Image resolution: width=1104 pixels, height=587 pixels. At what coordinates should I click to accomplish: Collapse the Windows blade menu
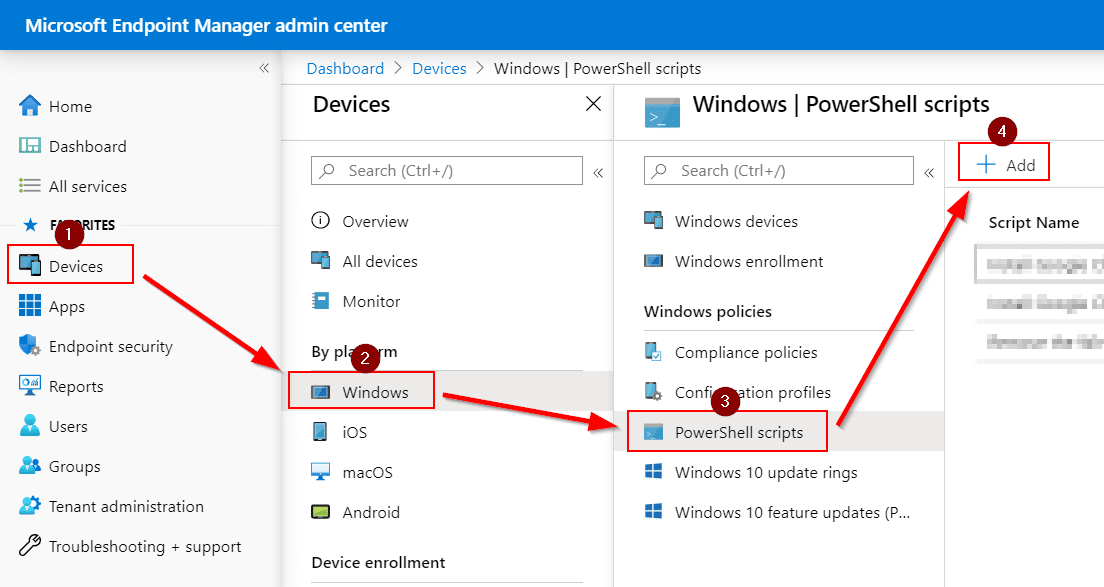tap(929, 172)
